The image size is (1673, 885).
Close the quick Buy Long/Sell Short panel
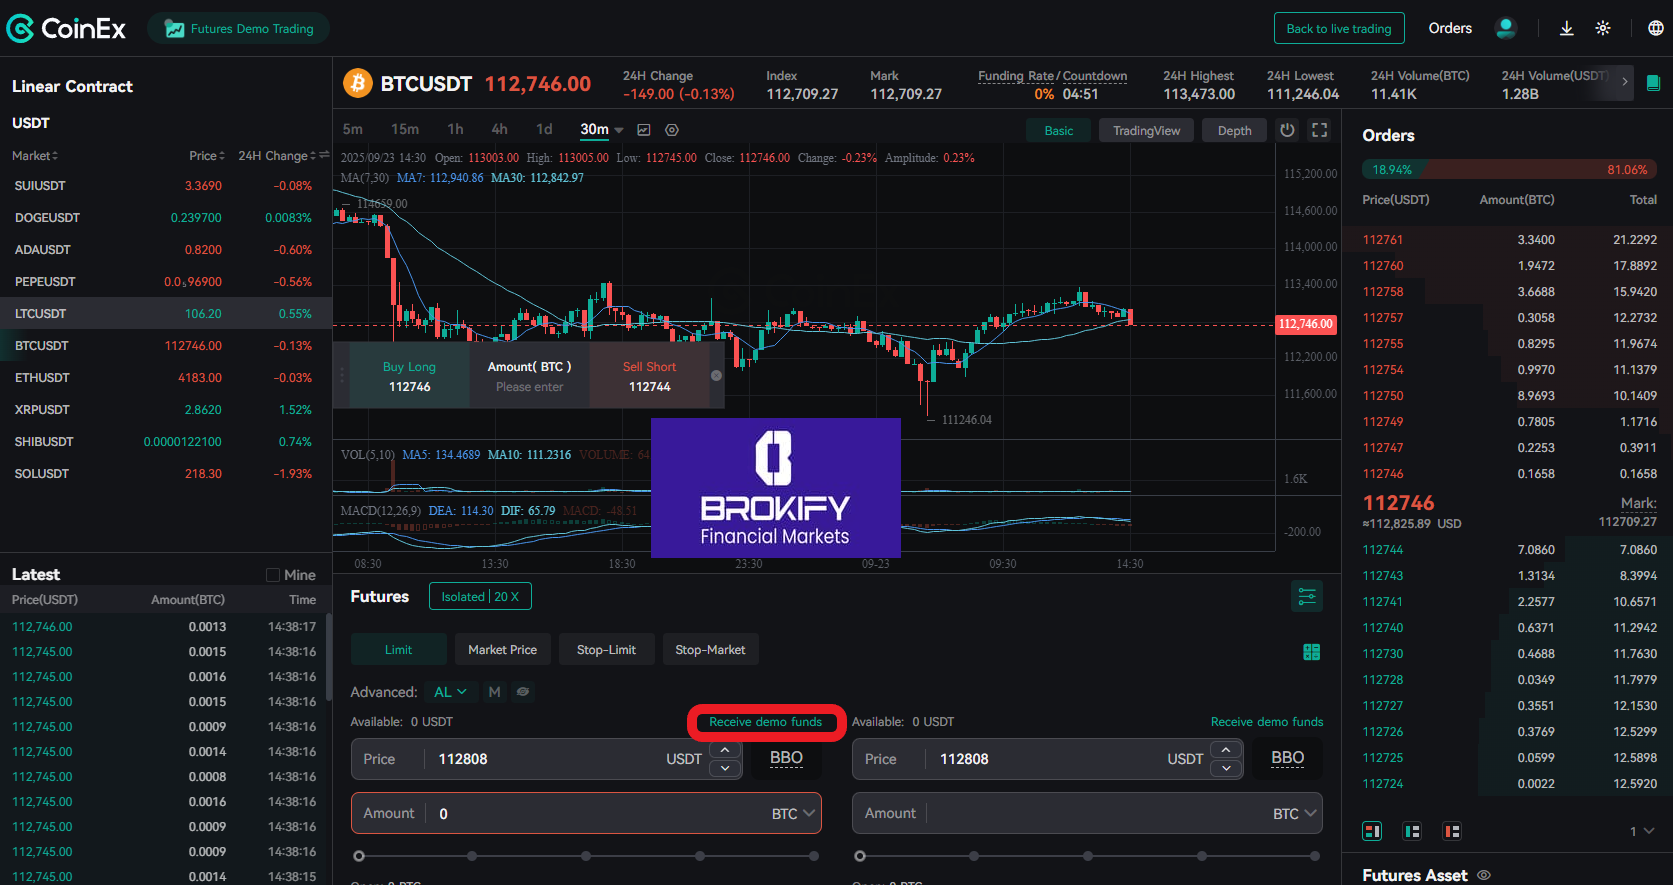716,376
